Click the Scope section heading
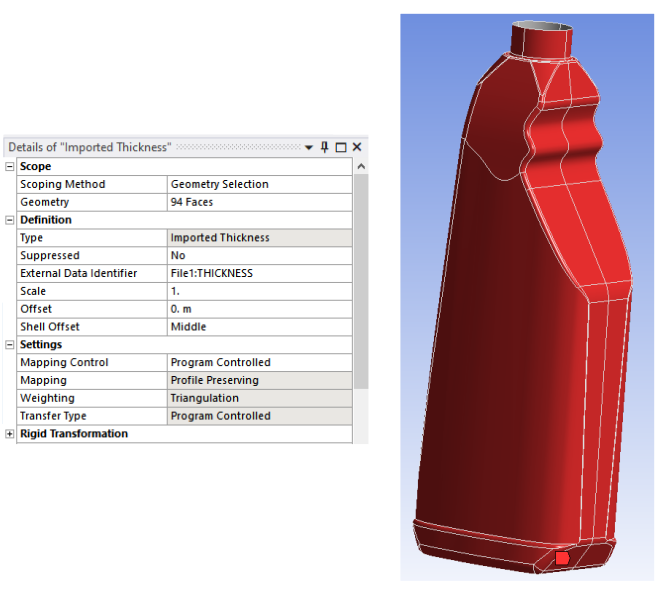This screenshot has width=662, height=589. click(35, 166)
